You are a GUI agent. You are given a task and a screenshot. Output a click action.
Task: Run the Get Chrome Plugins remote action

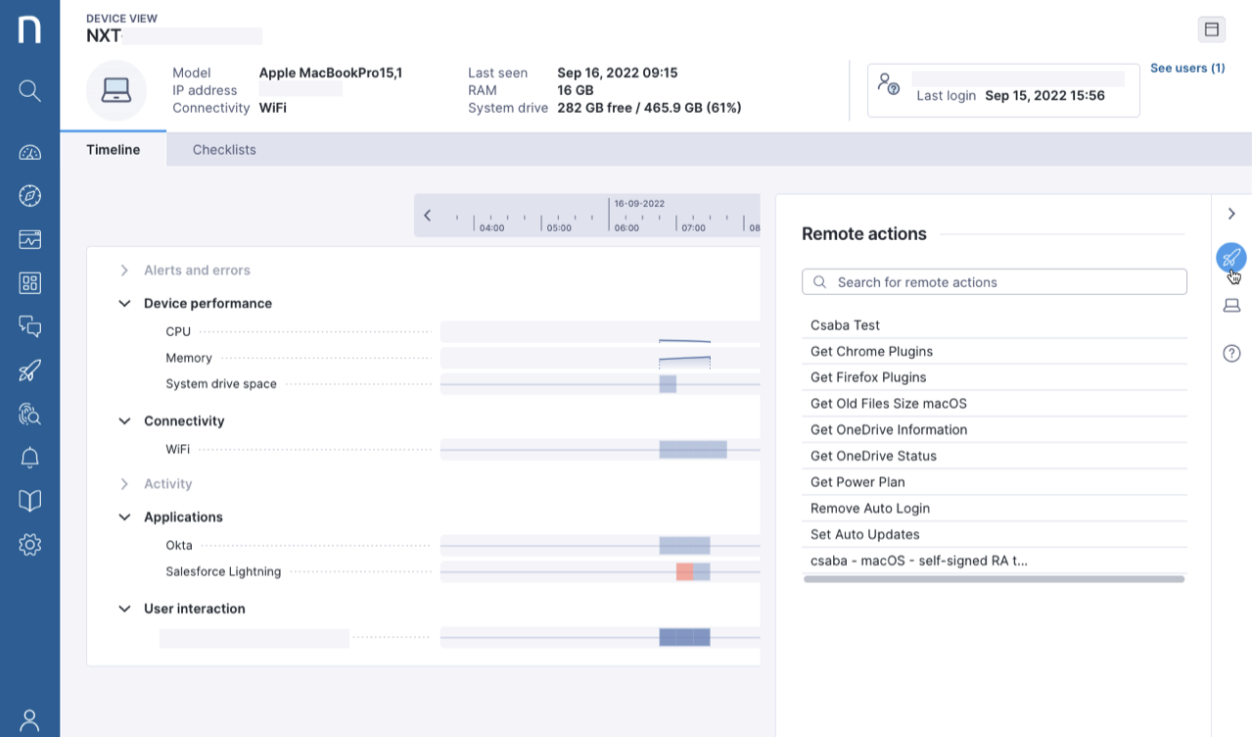871,351
